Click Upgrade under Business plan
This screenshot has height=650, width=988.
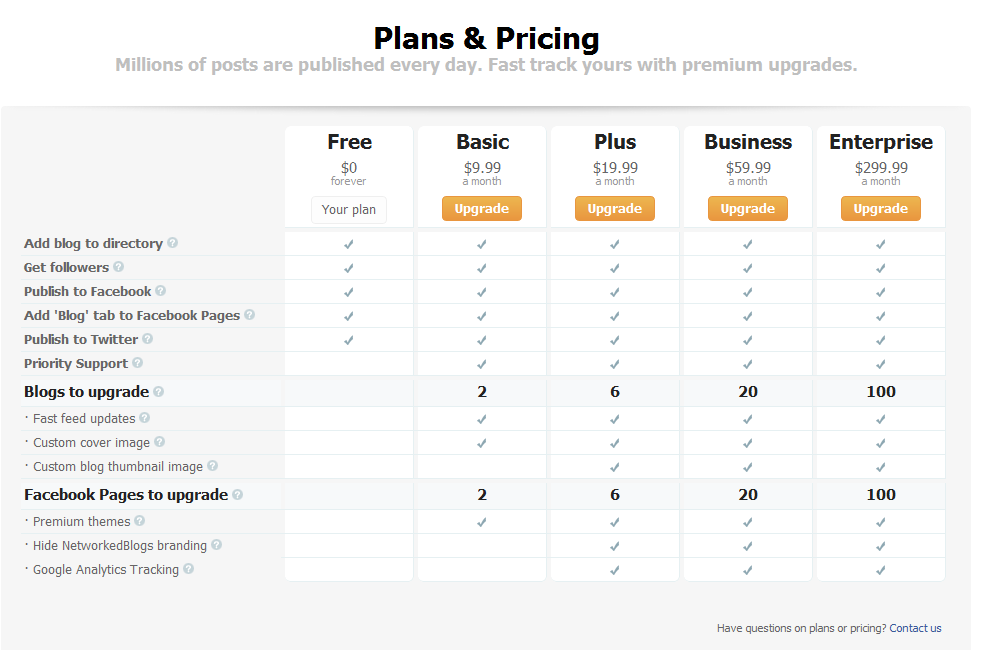pos(747,208)
